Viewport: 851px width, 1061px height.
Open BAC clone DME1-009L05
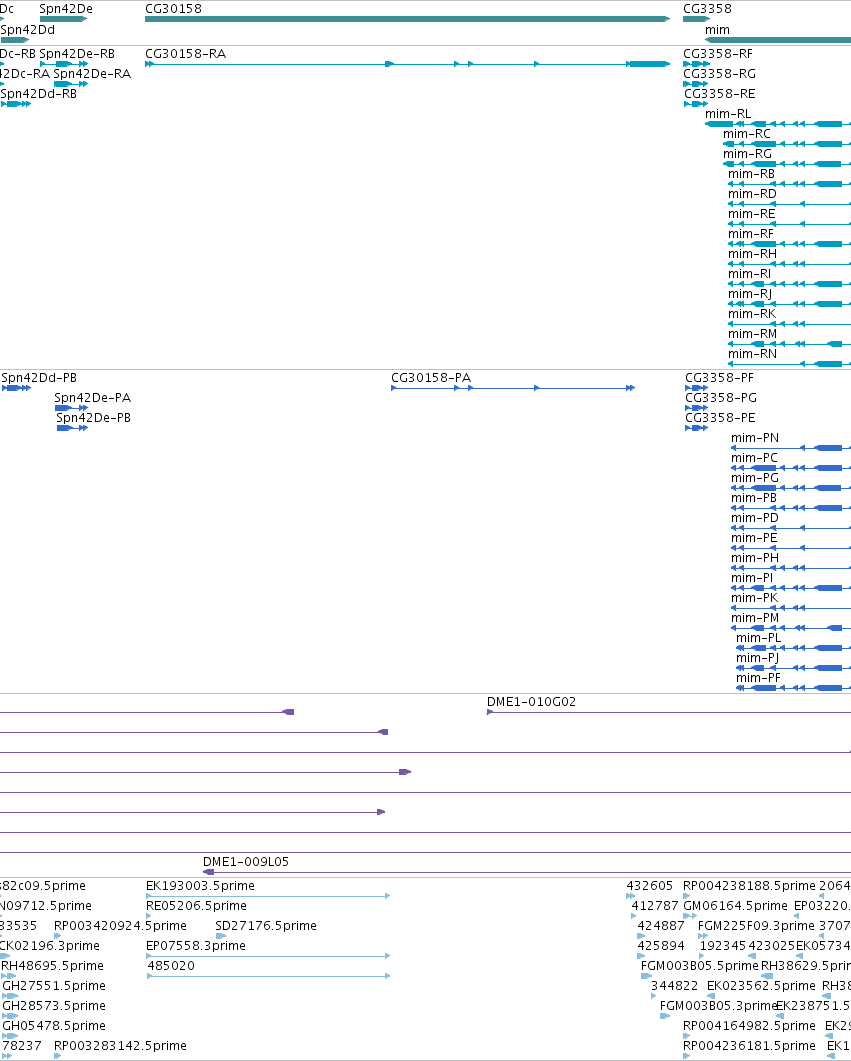click(x=246, y=861)
